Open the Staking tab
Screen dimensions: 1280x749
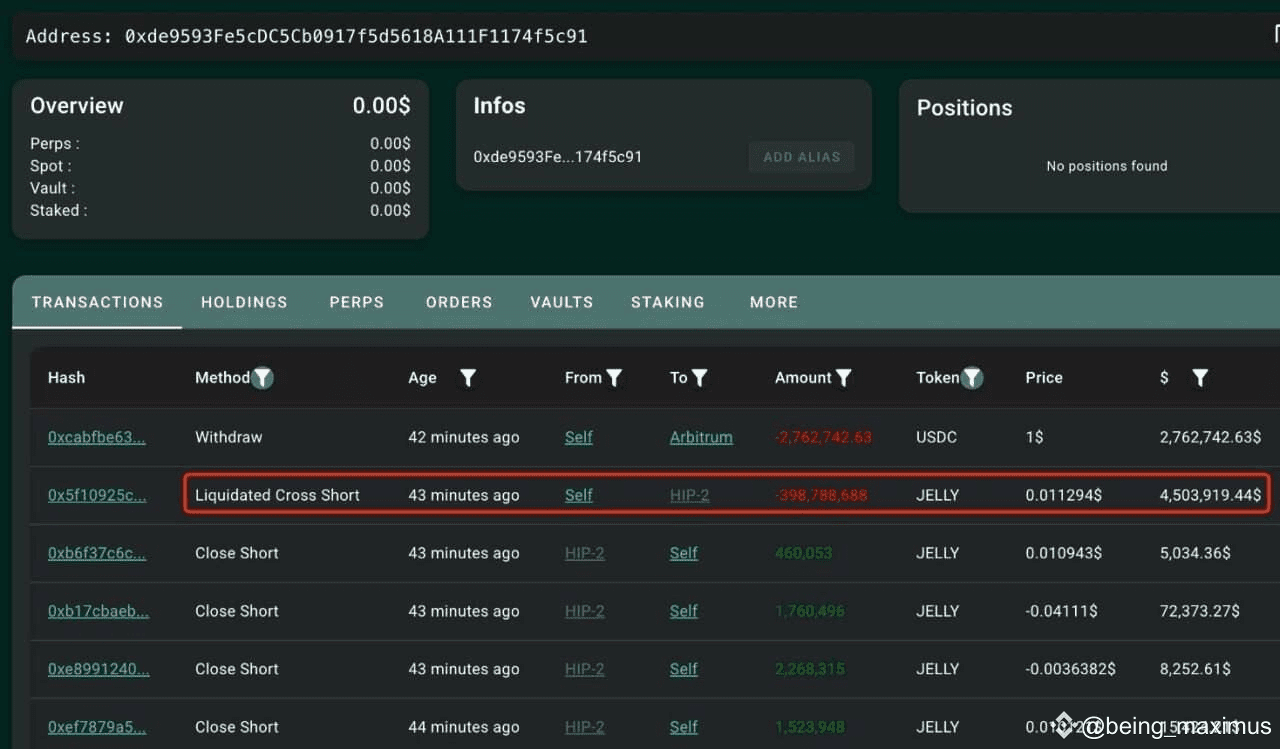click(x=667, y=302)
